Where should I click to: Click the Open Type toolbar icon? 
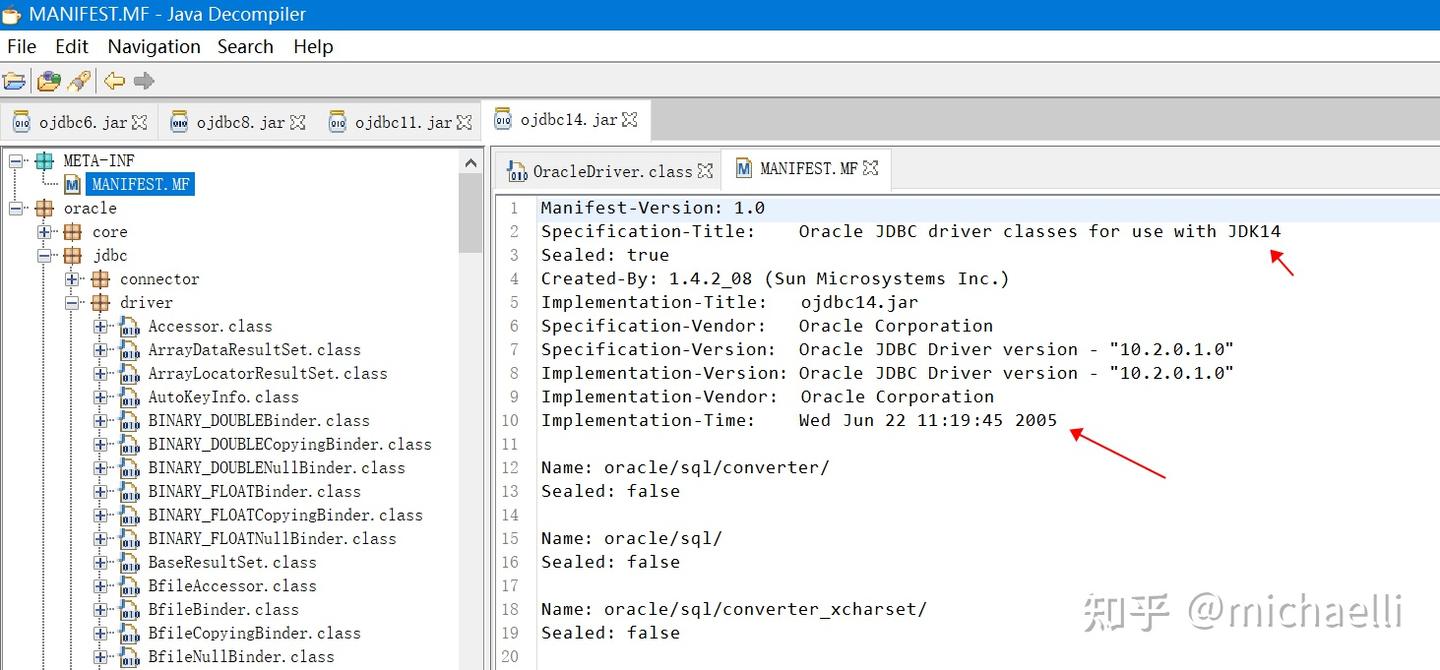(x=48, y=81)
